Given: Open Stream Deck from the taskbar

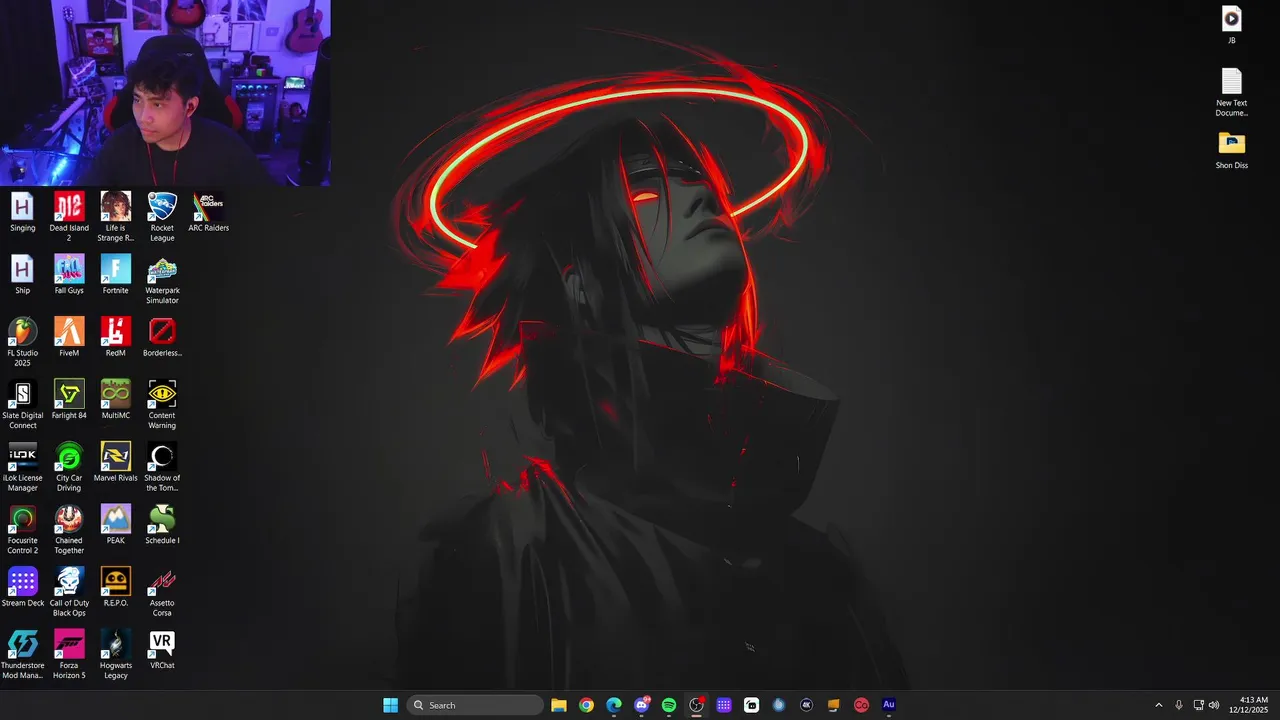Looking at the screenshot, I should (724, 705).
